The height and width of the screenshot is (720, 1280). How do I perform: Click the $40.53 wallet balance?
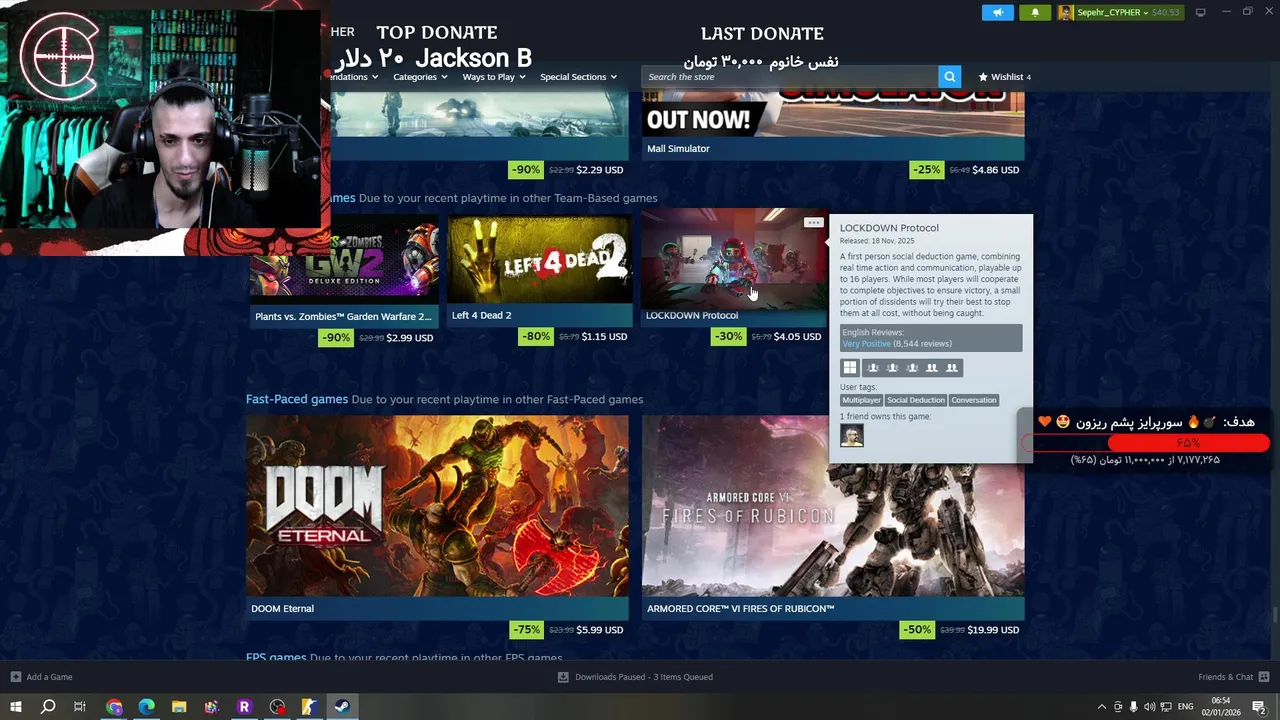(1166, 12)
